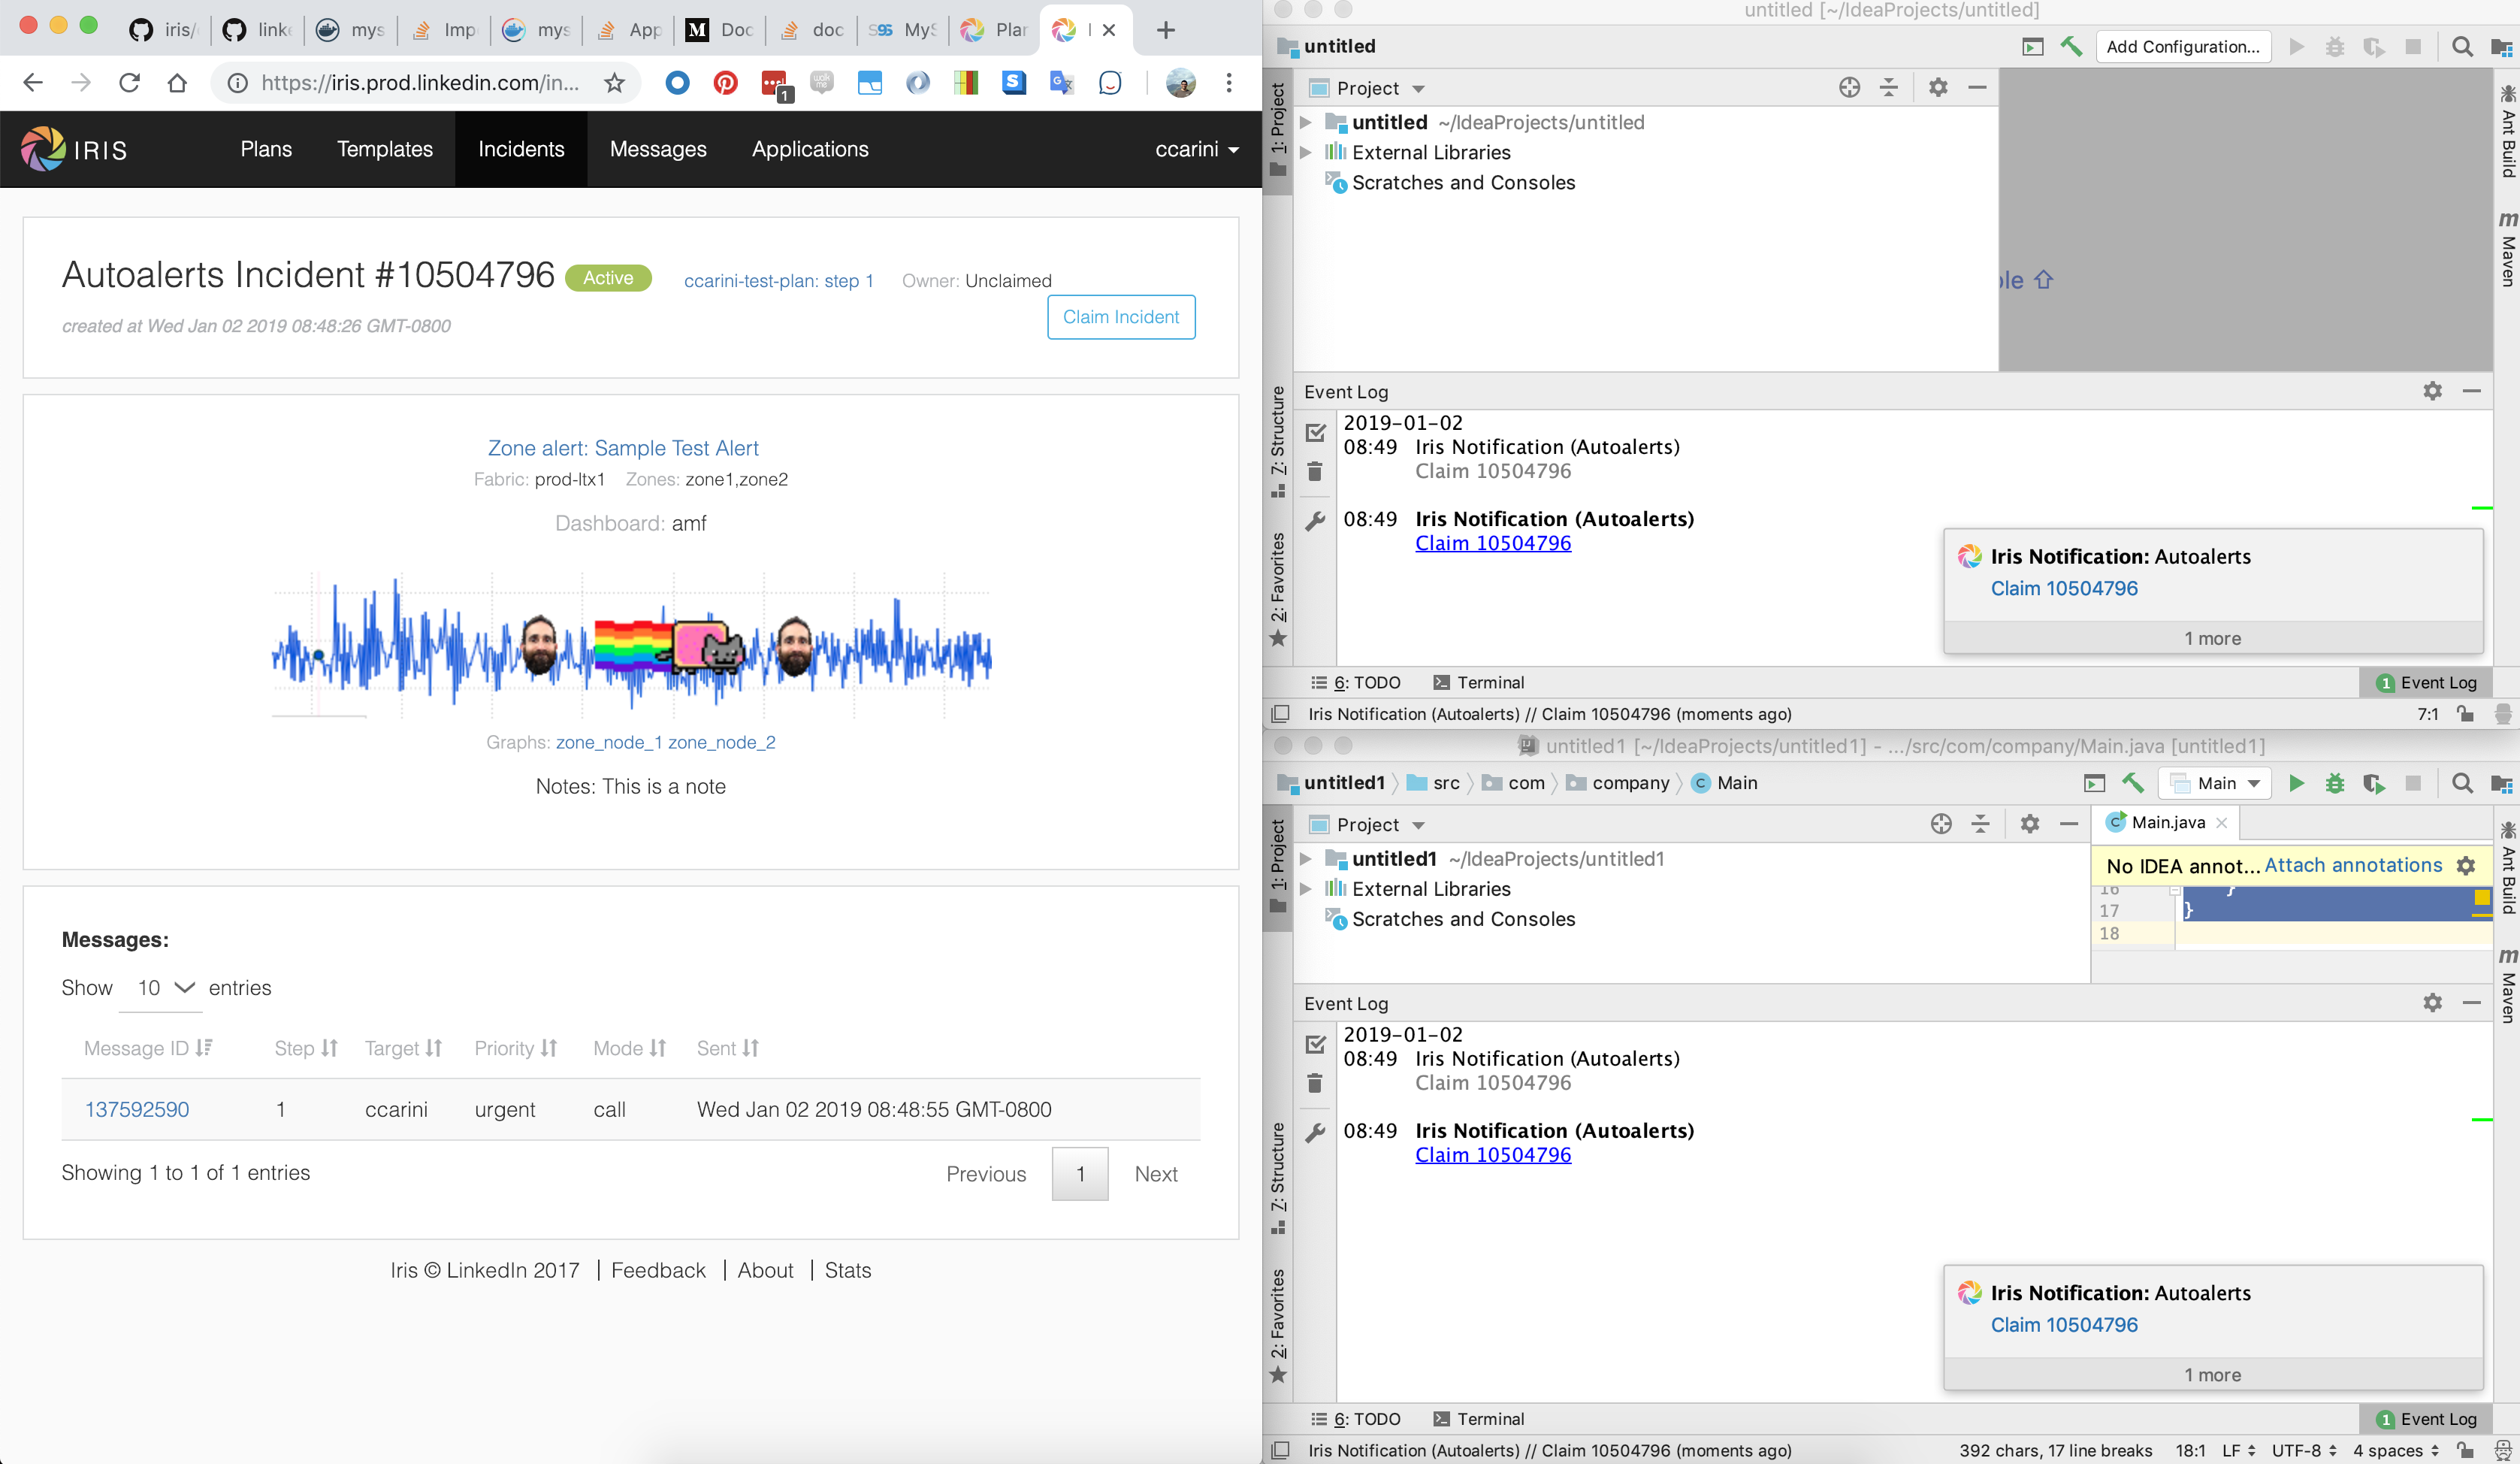Toggle tool window bars in the untitled status bar

click(1279, 714)
